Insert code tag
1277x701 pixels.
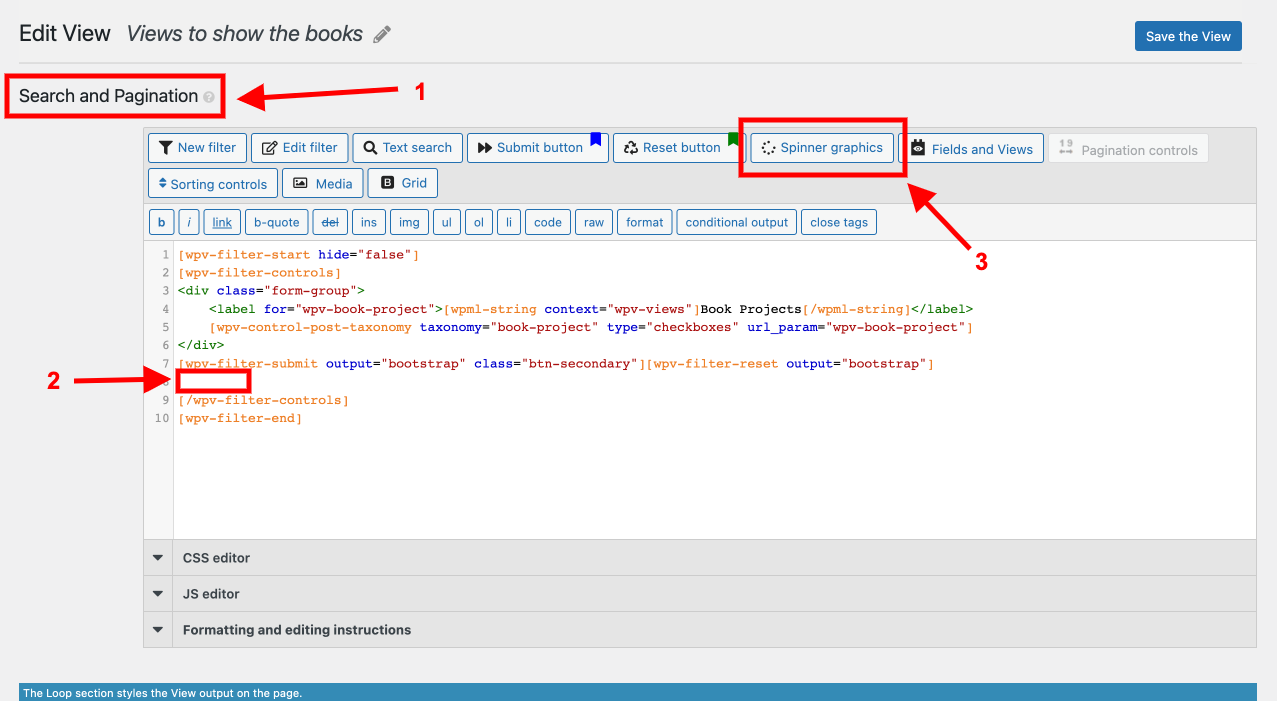[548, 222]
